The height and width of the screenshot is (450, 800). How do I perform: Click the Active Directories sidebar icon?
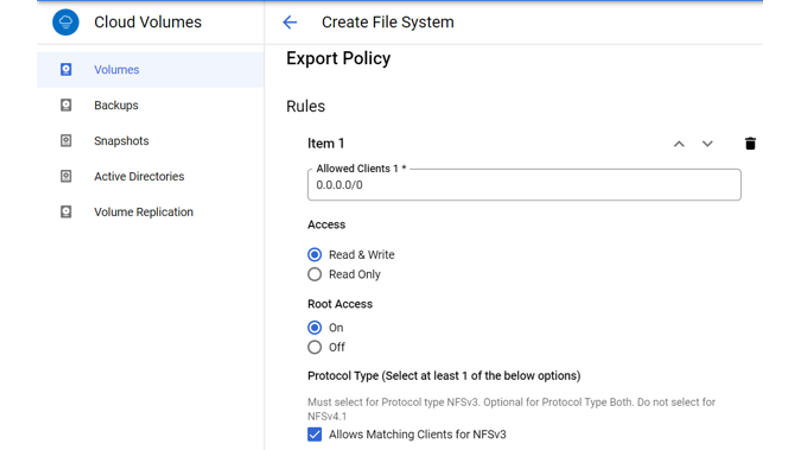[x=66, y=176]
